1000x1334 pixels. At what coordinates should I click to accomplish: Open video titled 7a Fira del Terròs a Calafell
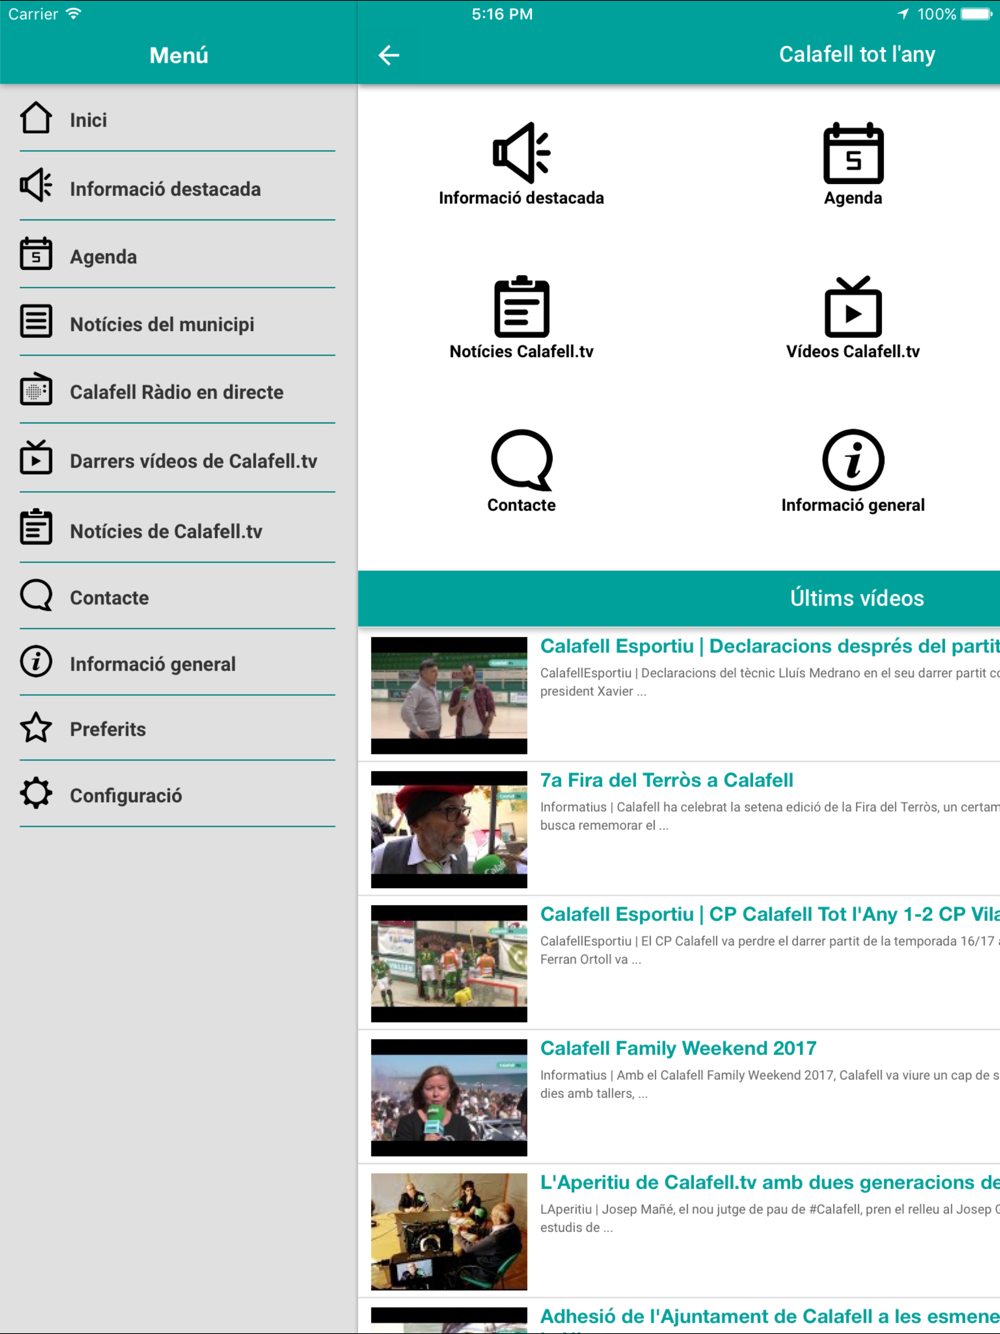coord(667,780)
